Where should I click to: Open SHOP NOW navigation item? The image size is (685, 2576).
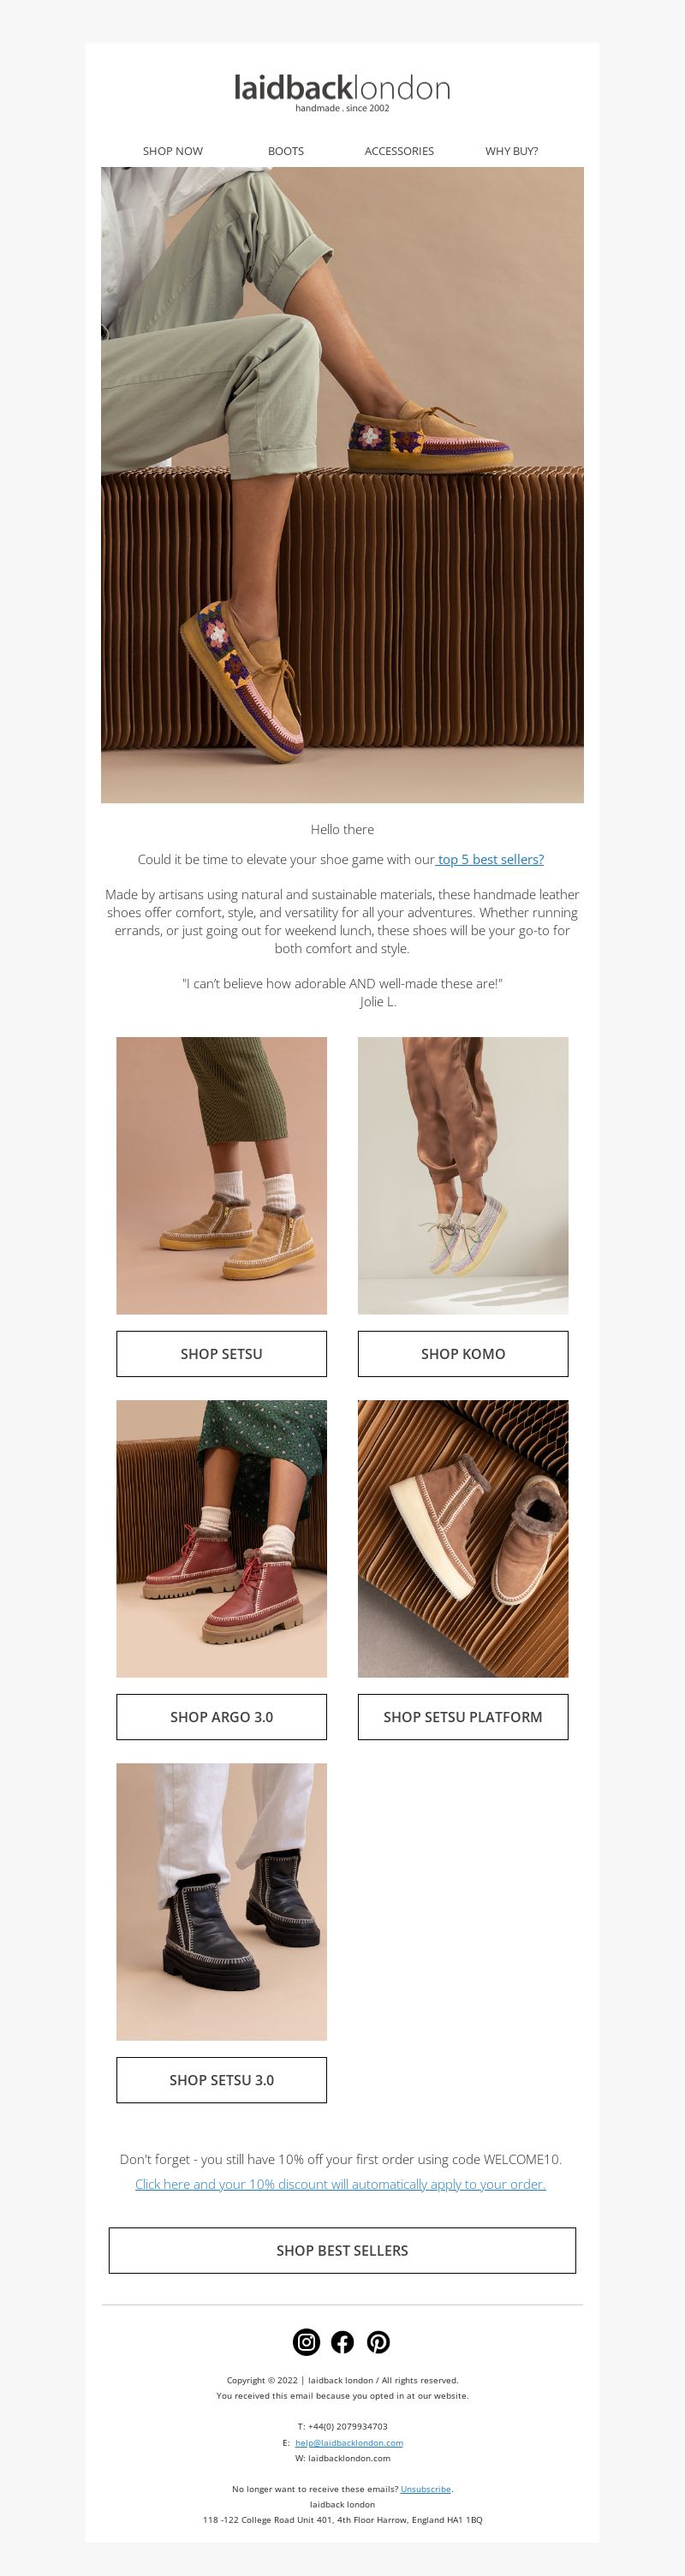[x=173, y=151]
